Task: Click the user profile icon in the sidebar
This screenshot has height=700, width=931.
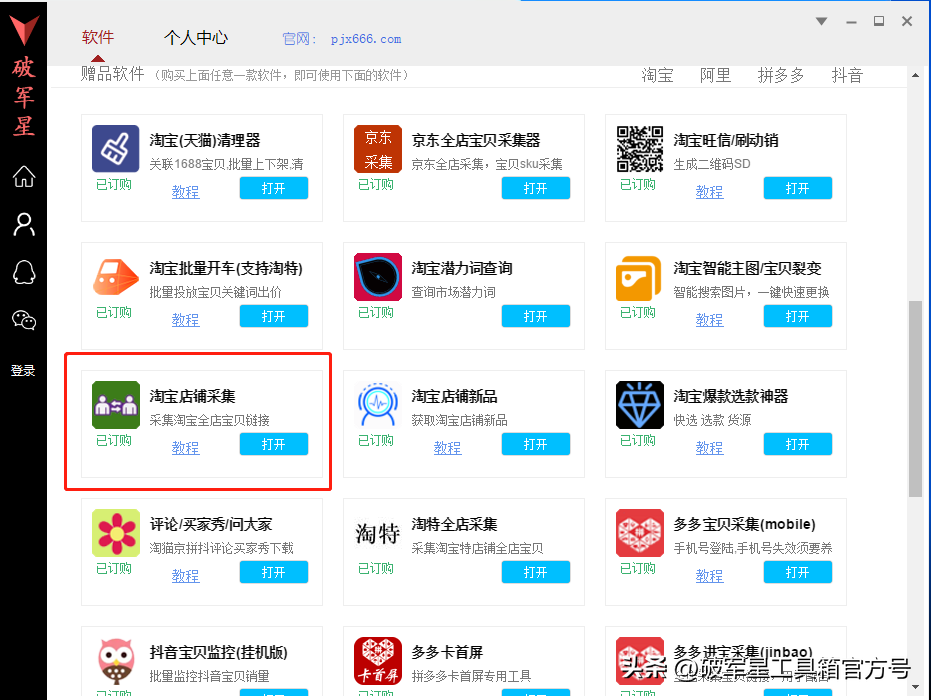Action: pos(23,224)
